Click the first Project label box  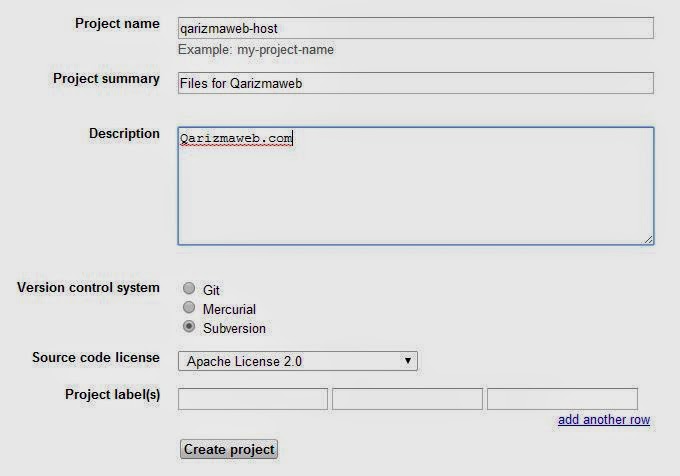(253, 399)
